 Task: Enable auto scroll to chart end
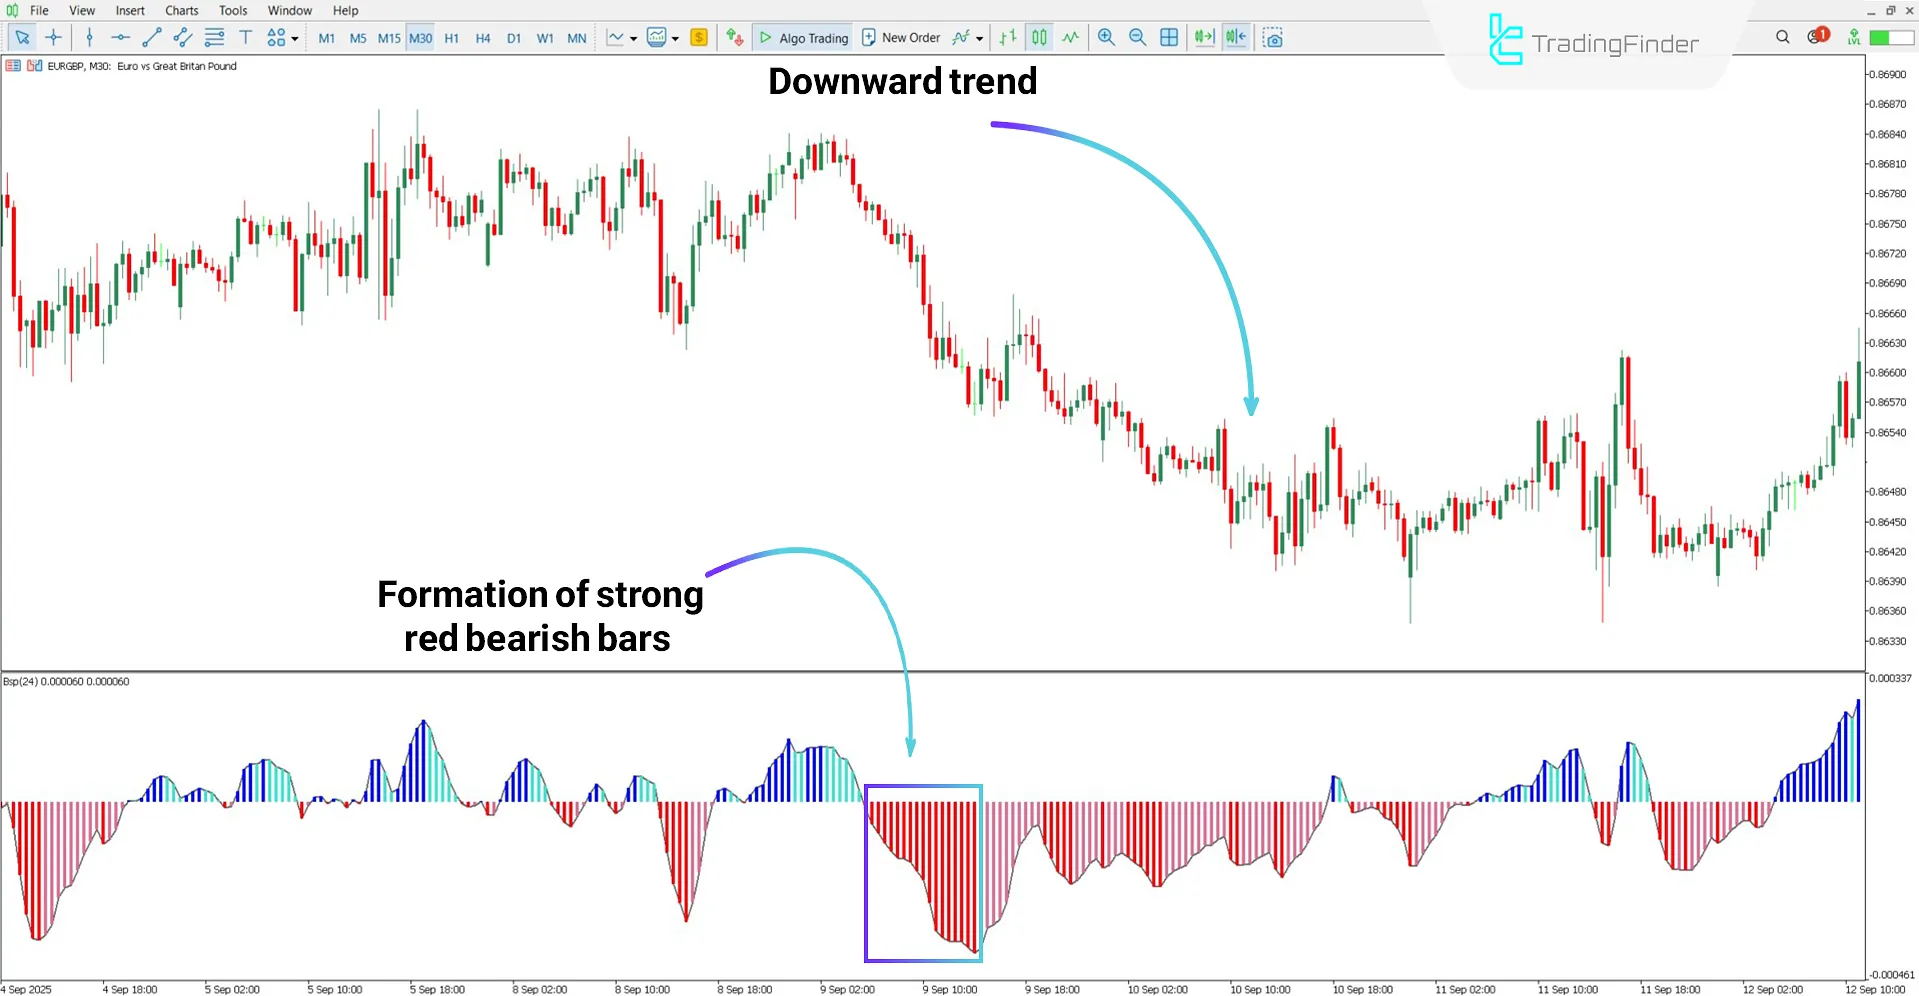tap(1203, 37)
